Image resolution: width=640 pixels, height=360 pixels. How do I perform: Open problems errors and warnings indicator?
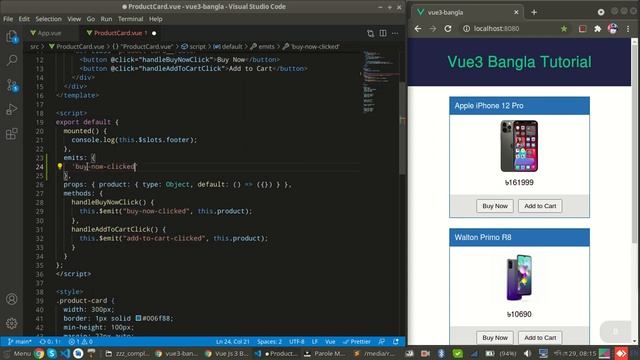tap(80, 341)
